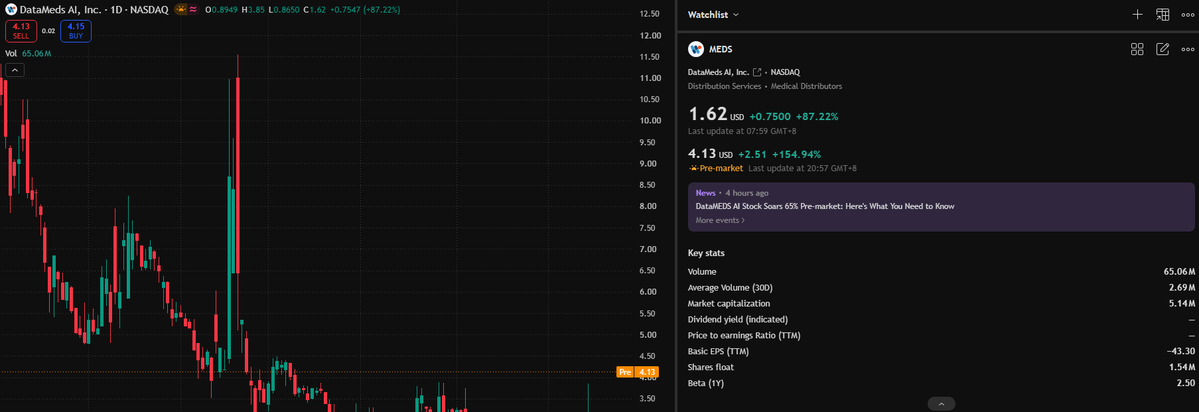Viewport: 1199px width, 412px height.
Task: Click the Medical Distributors industry link
Action: (806, 86)
